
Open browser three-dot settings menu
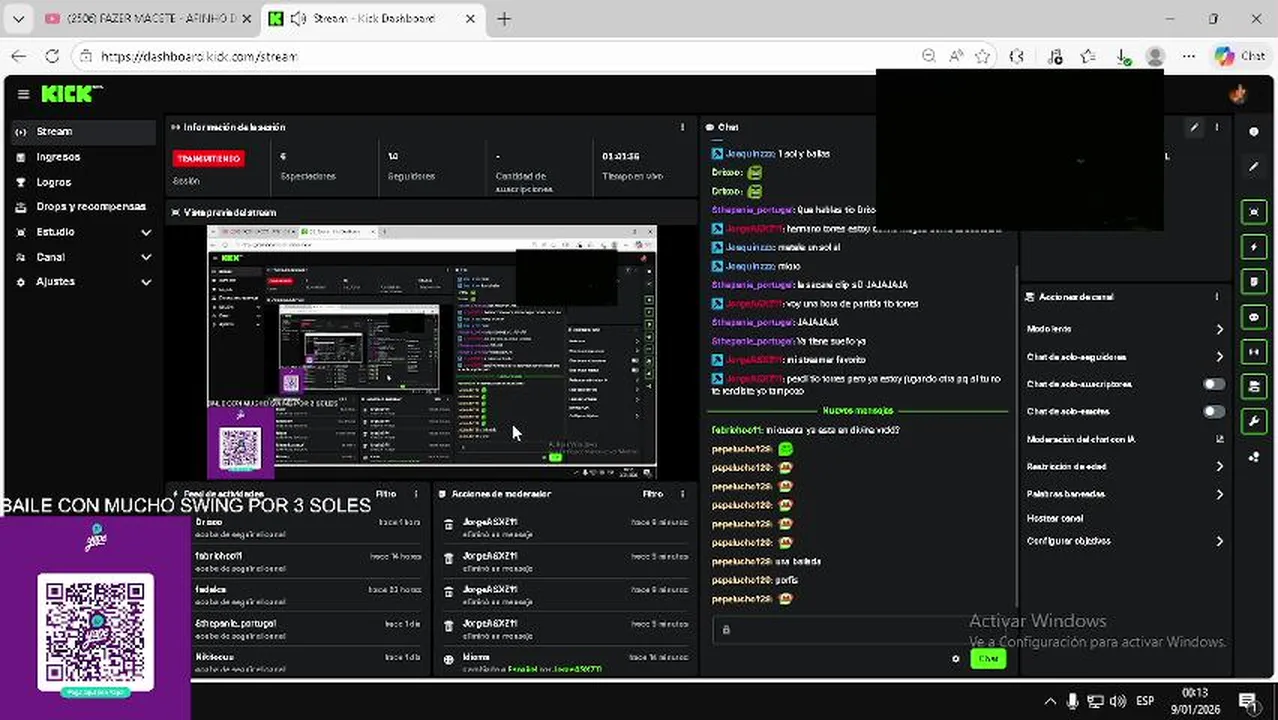(1191, 56)
